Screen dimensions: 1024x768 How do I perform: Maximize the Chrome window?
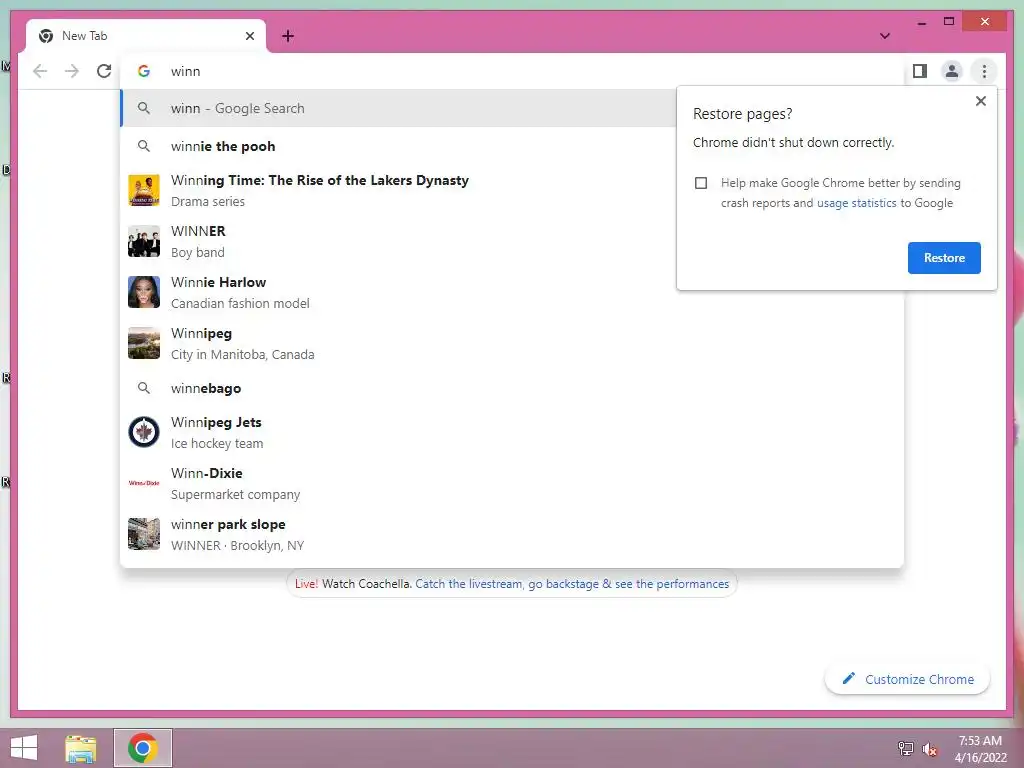(949, 22)
